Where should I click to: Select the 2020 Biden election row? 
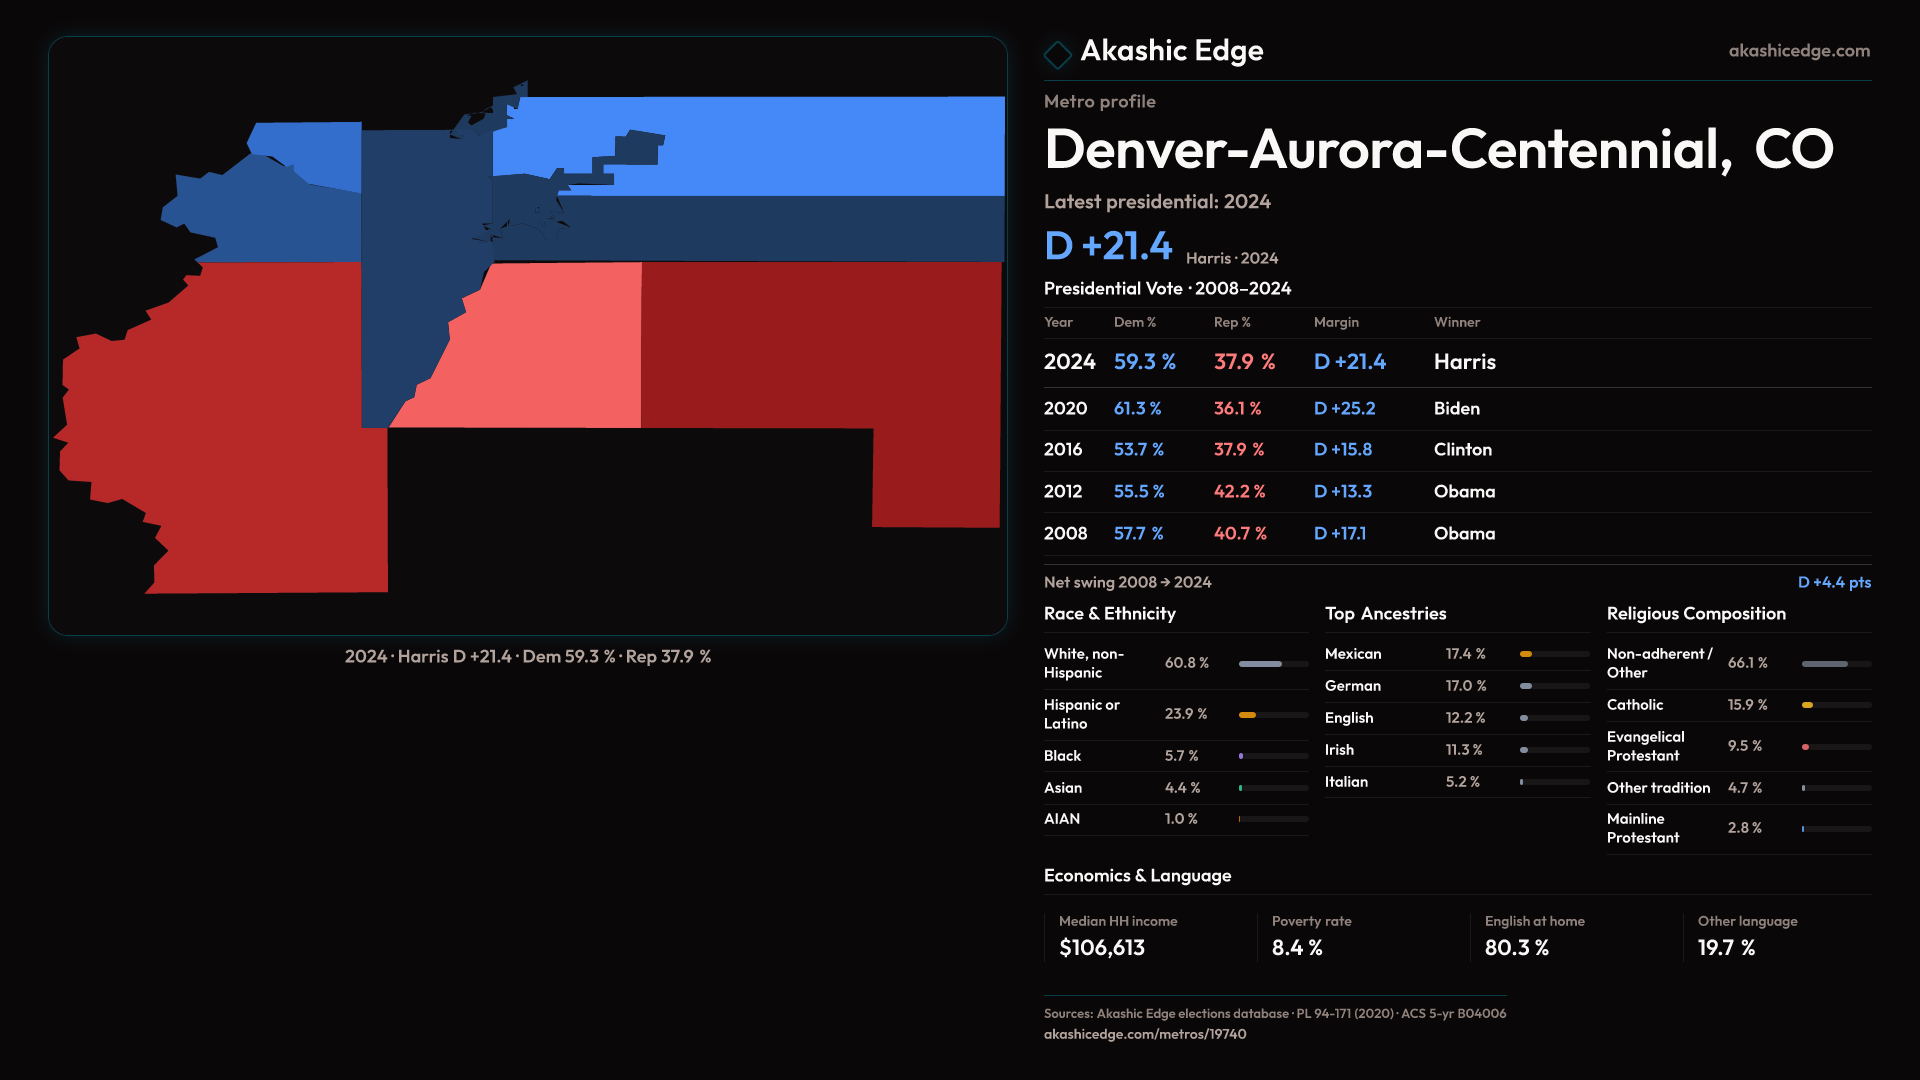point(1456,408)
